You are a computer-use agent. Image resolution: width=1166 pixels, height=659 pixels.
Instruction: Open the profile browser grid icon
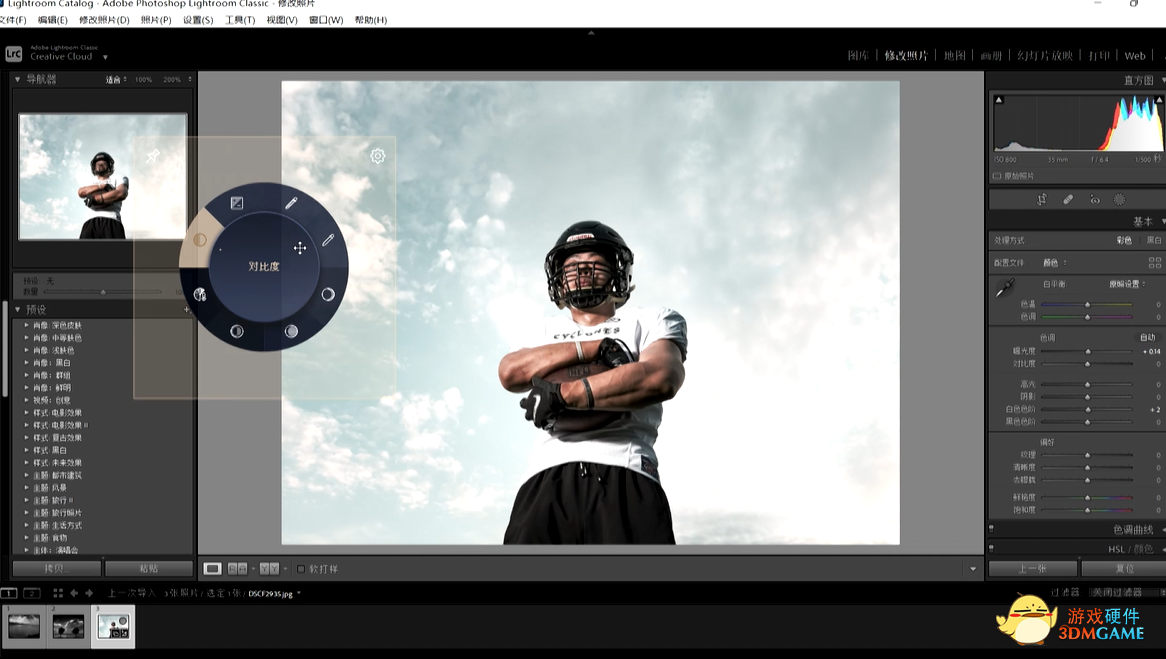click(x=1155, y=263)
